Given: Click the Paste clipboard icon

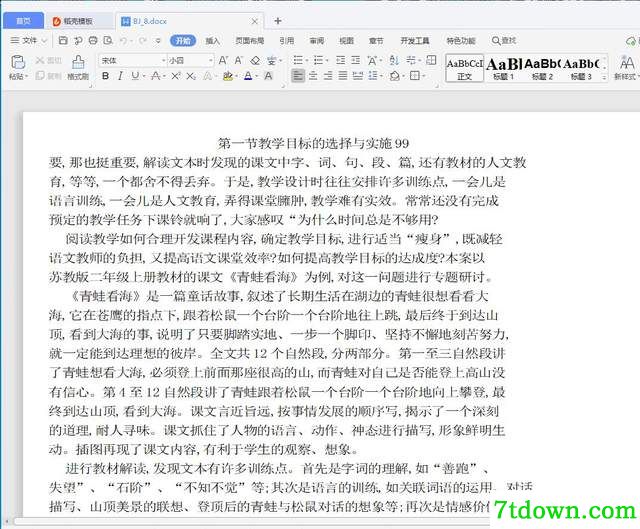Looking at the screenshot, I should tap(18, 62).
